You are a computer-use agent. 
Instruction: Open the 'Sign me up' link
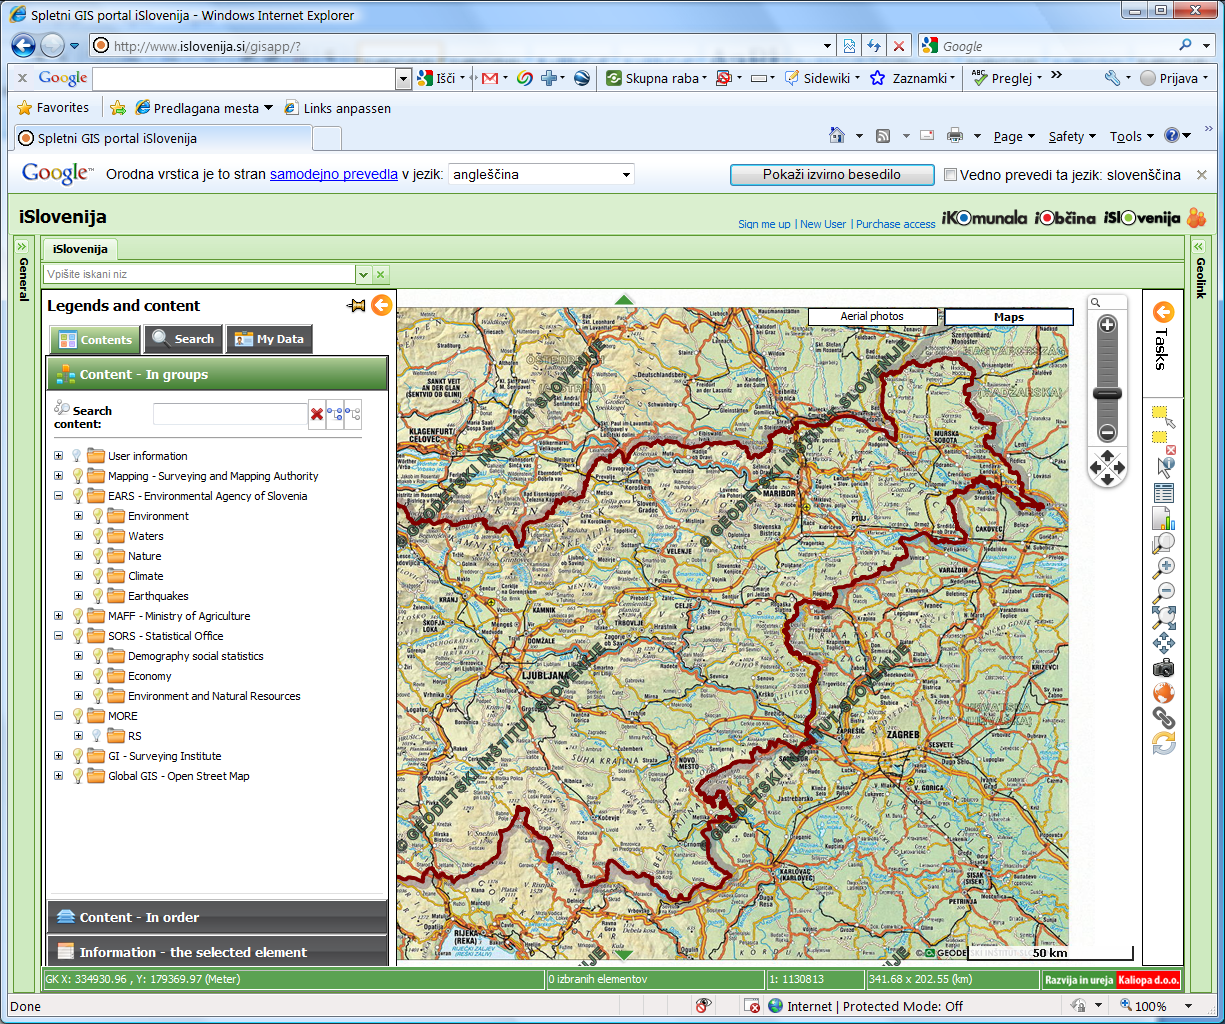pos(764,224)
